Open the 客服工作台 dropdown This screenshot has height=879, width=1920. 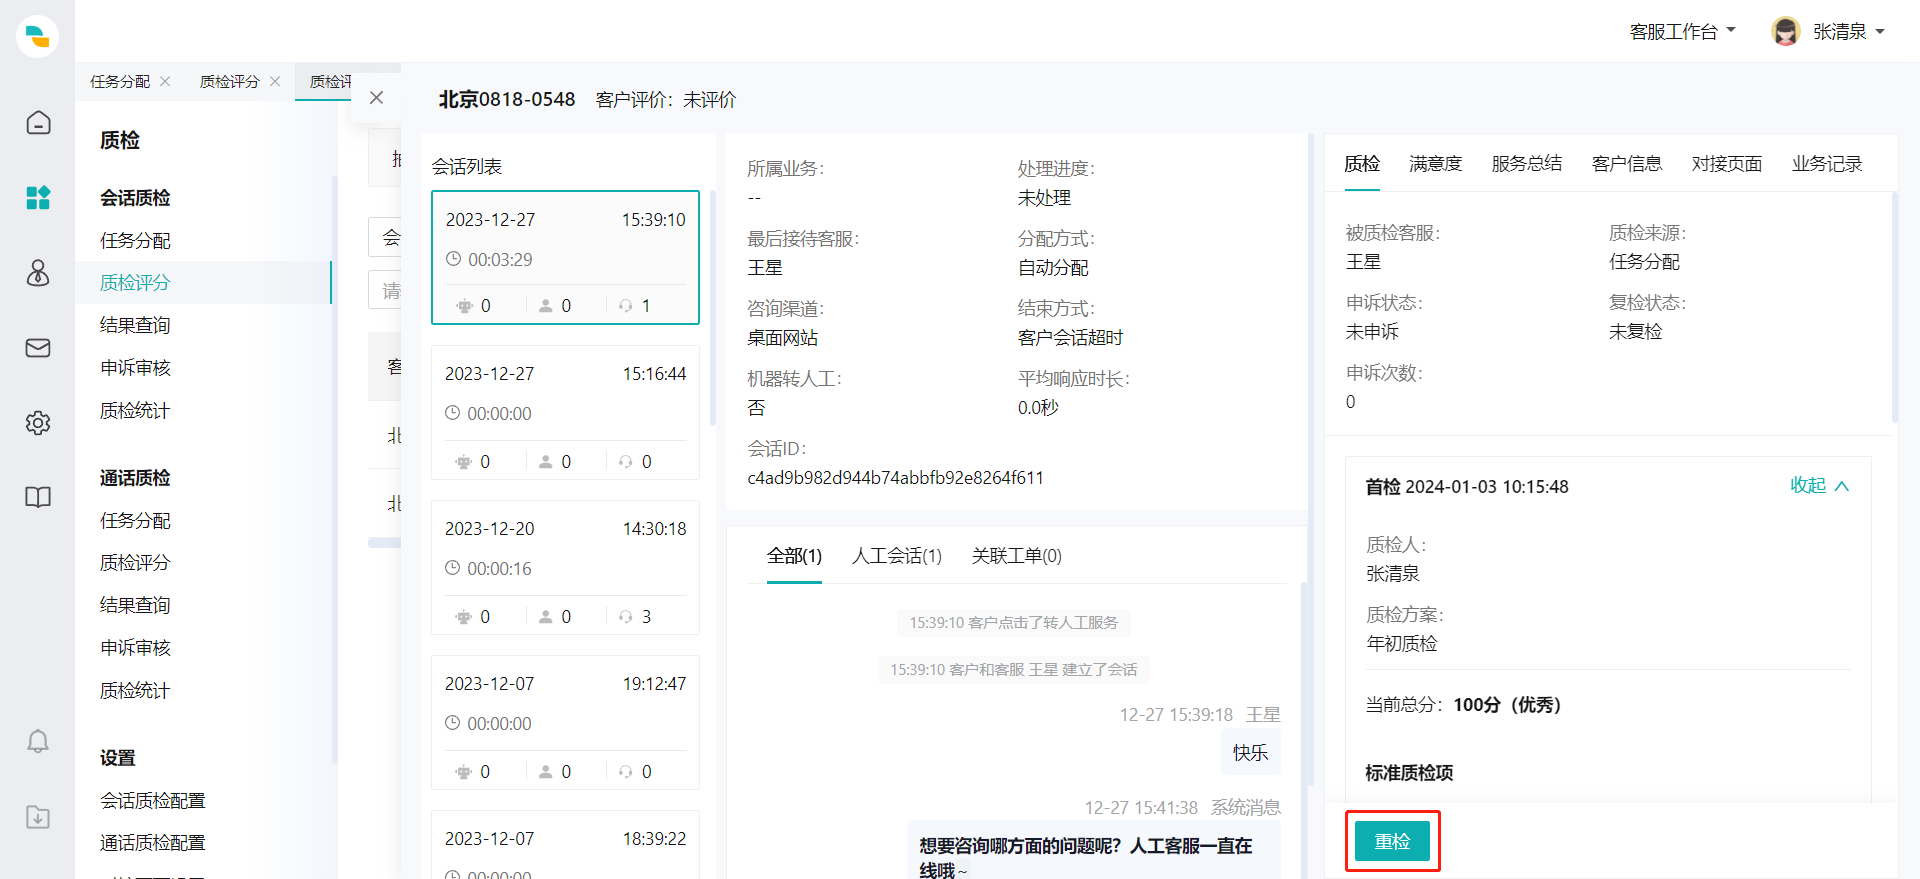coord(1682,32)
